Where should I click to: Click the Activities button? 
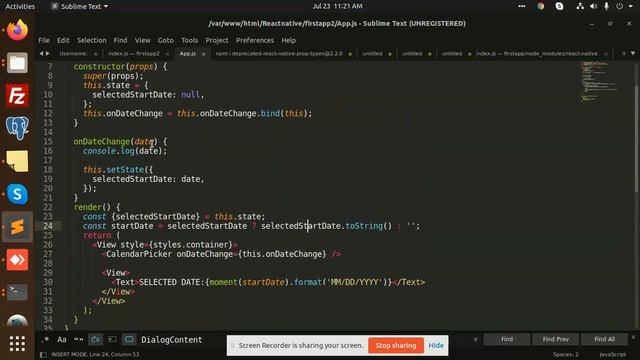pos(20,6)
